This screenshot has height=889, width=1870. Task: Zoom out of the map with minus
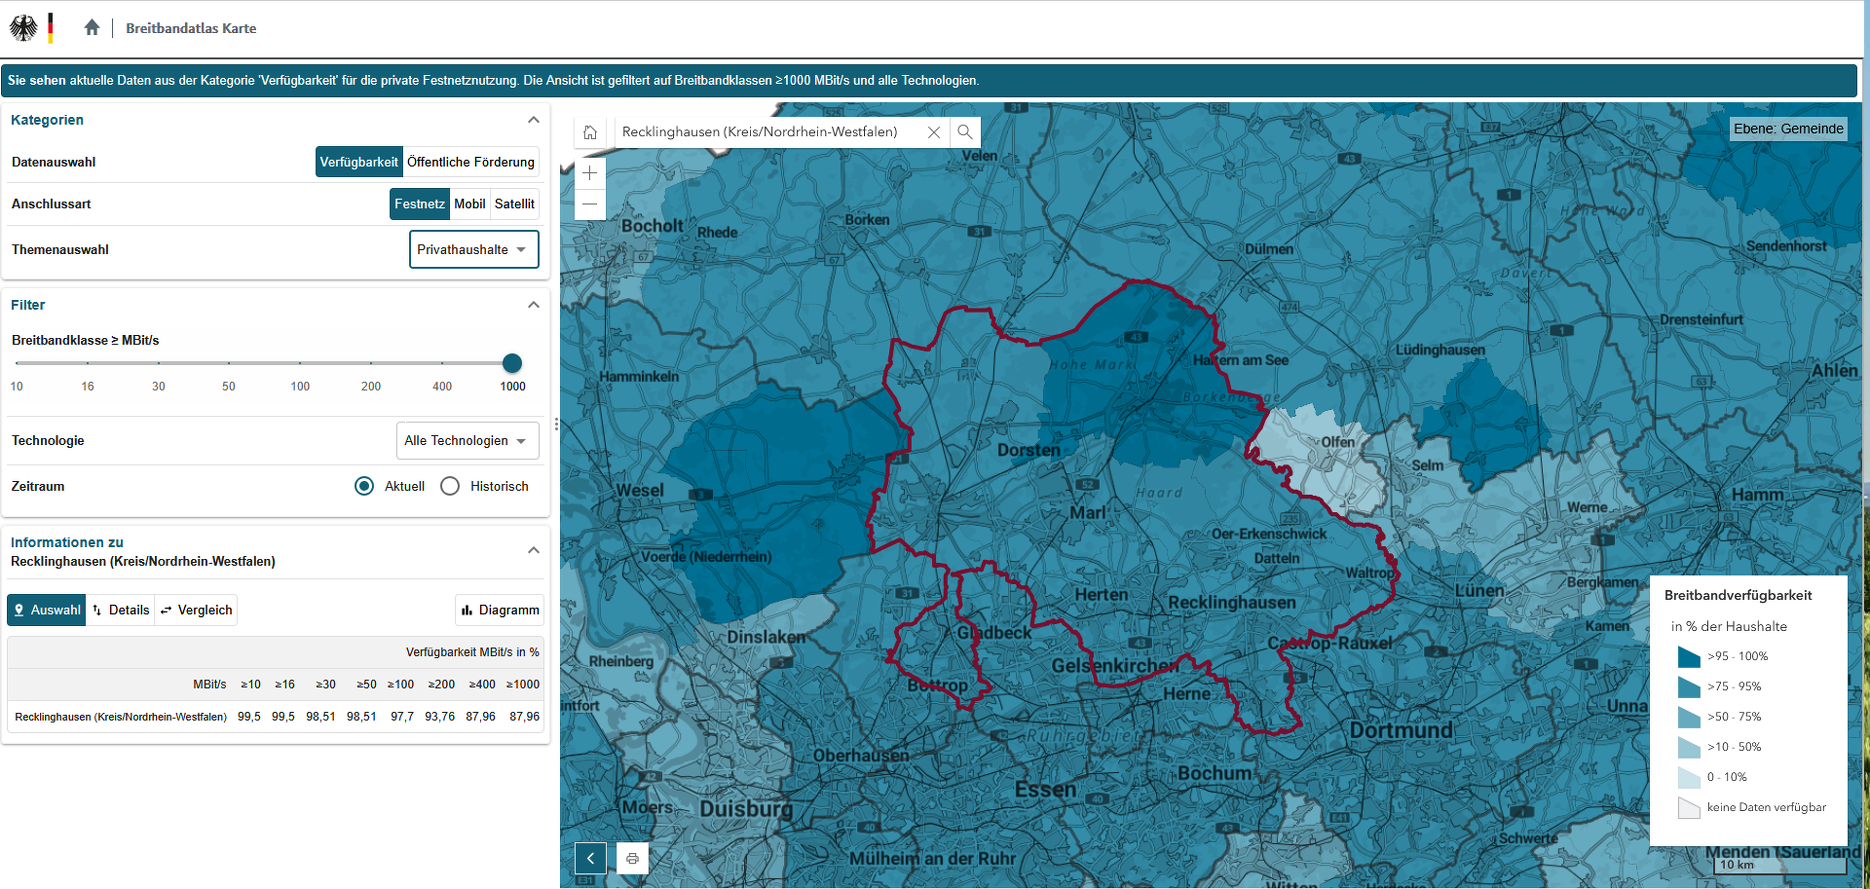click(590, 204)
